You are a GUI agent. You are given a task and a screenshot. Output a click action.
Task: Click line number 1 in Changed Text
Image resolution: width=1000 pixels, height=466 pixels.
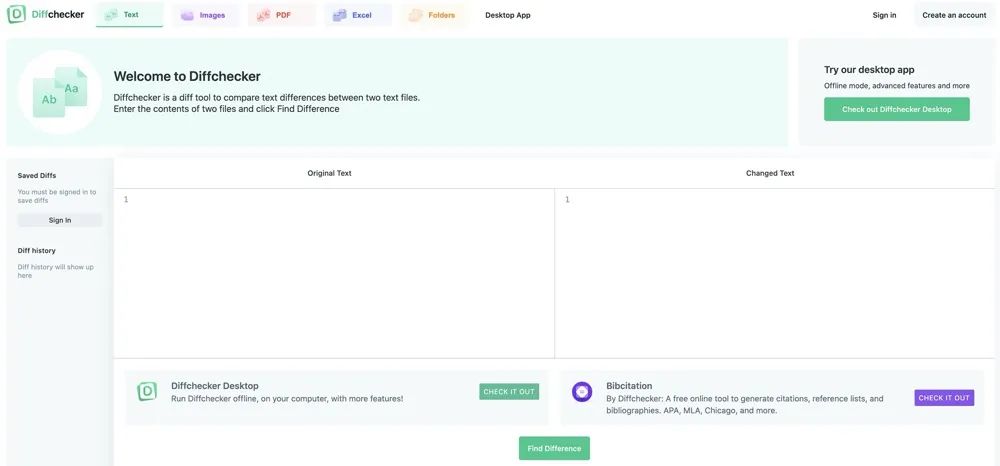click(x=567, y=200)
